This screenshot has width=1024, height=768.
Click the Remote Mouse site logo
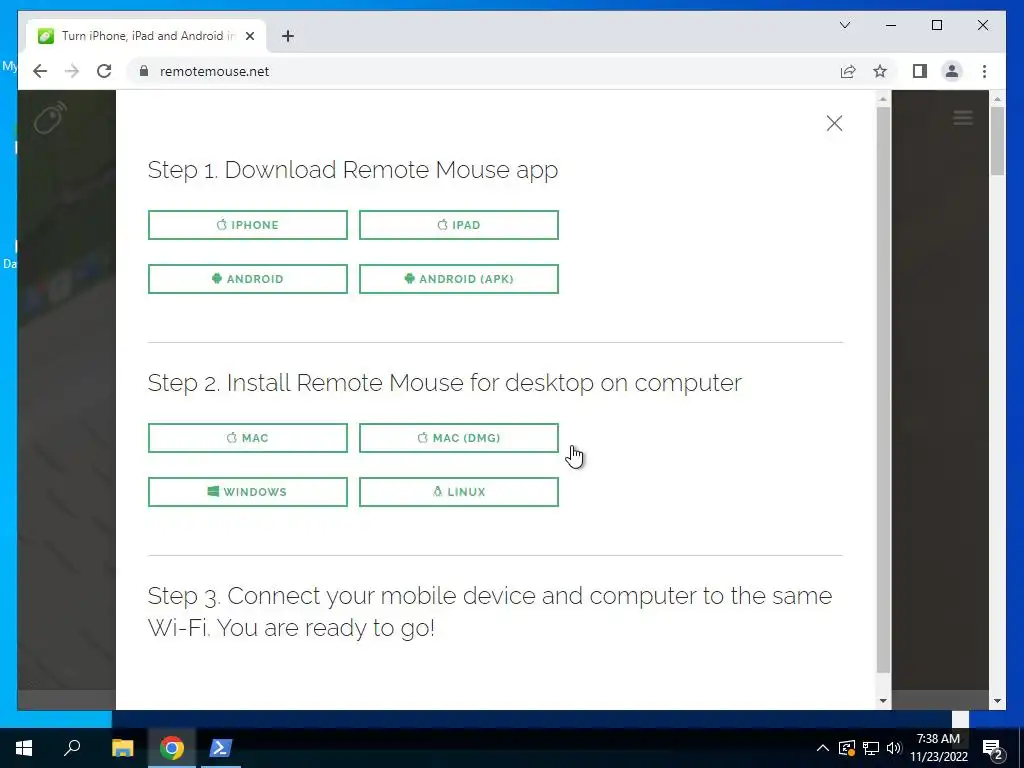pyautogui.click(x=50, y=118)
